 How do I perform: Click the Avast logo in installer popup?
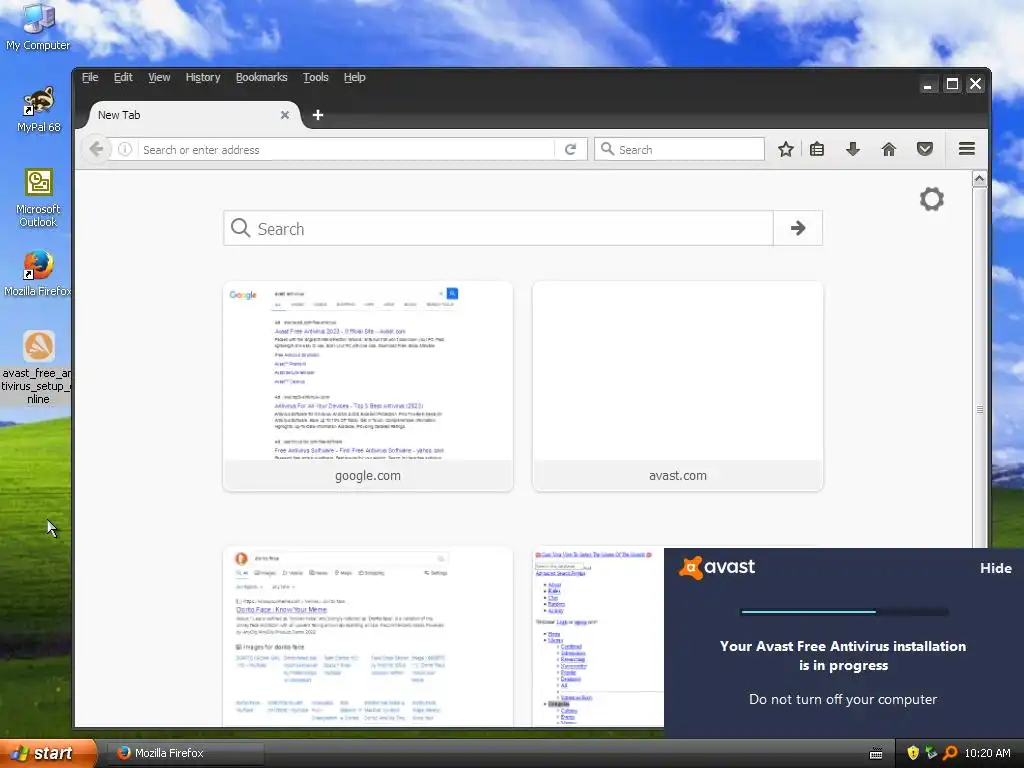click(717, 567)
